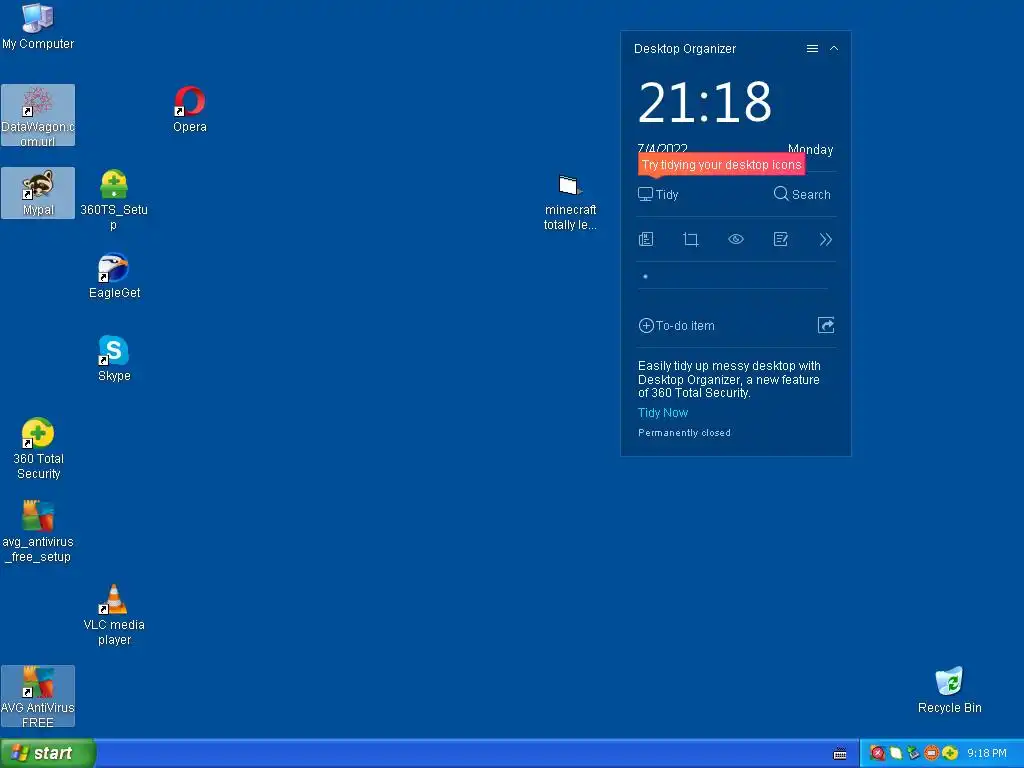
Task: Click the orange circular tray icon
Action: (932, 753)
